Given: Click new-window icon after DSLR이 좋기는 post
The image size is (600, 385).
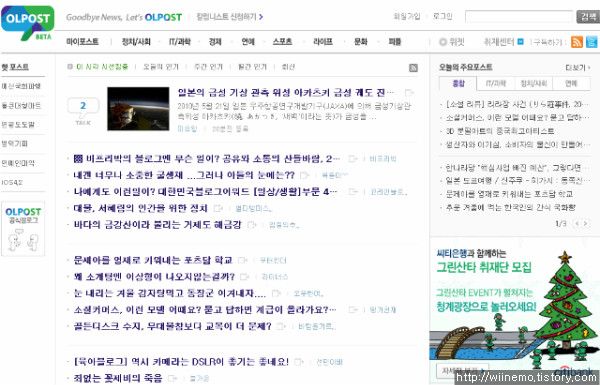Looking at the screenshot, I should (299, 362).
